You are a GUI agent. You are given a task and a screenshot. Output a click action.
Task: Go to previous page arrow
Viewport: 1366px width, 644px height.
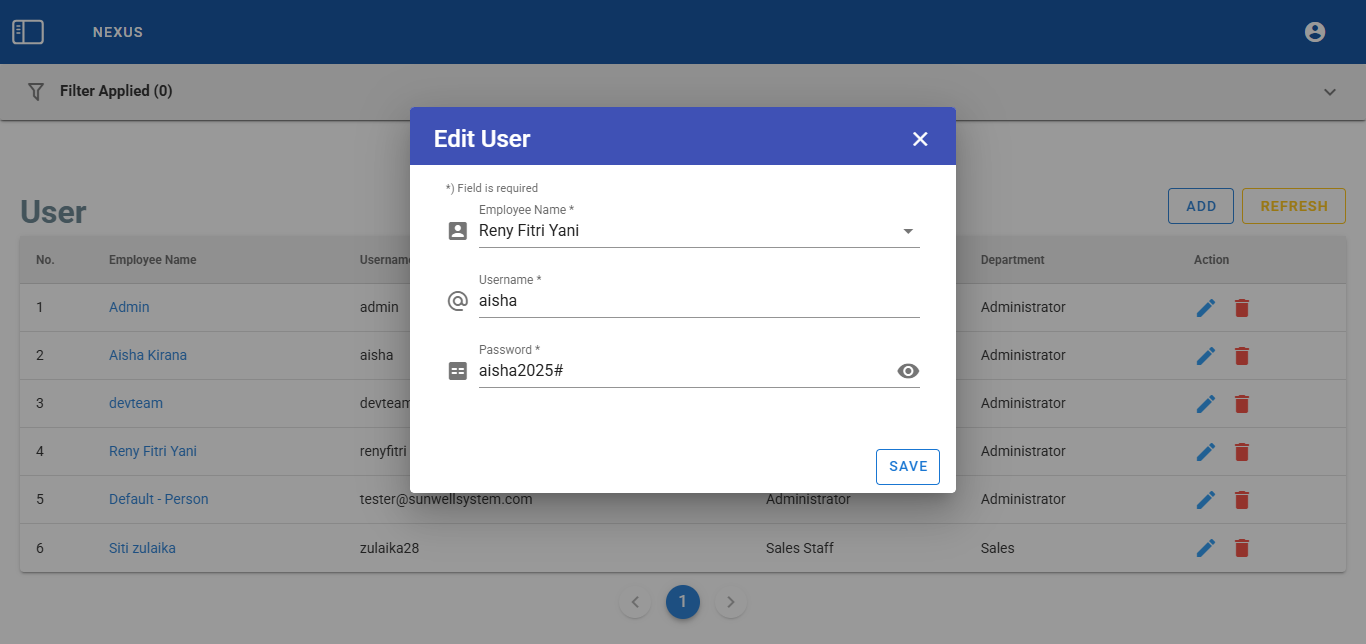(x=635, y=602)
